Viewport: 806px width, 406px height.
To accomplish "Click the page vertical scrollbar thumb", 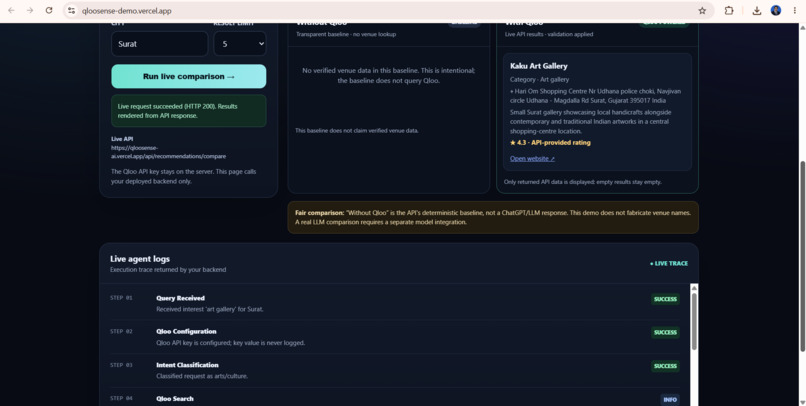I will (x=801, y=257).
